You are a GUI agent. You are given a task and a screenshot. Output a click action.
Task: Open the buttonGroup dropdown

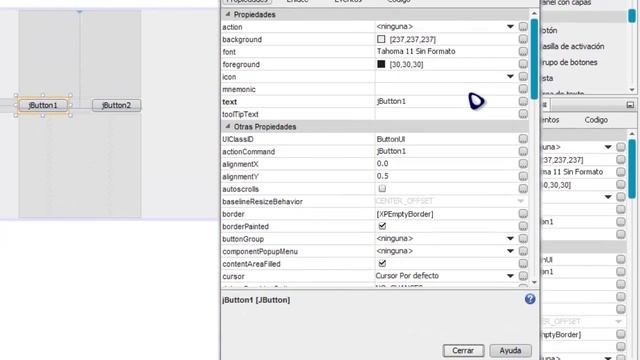(x=510, y=238)
